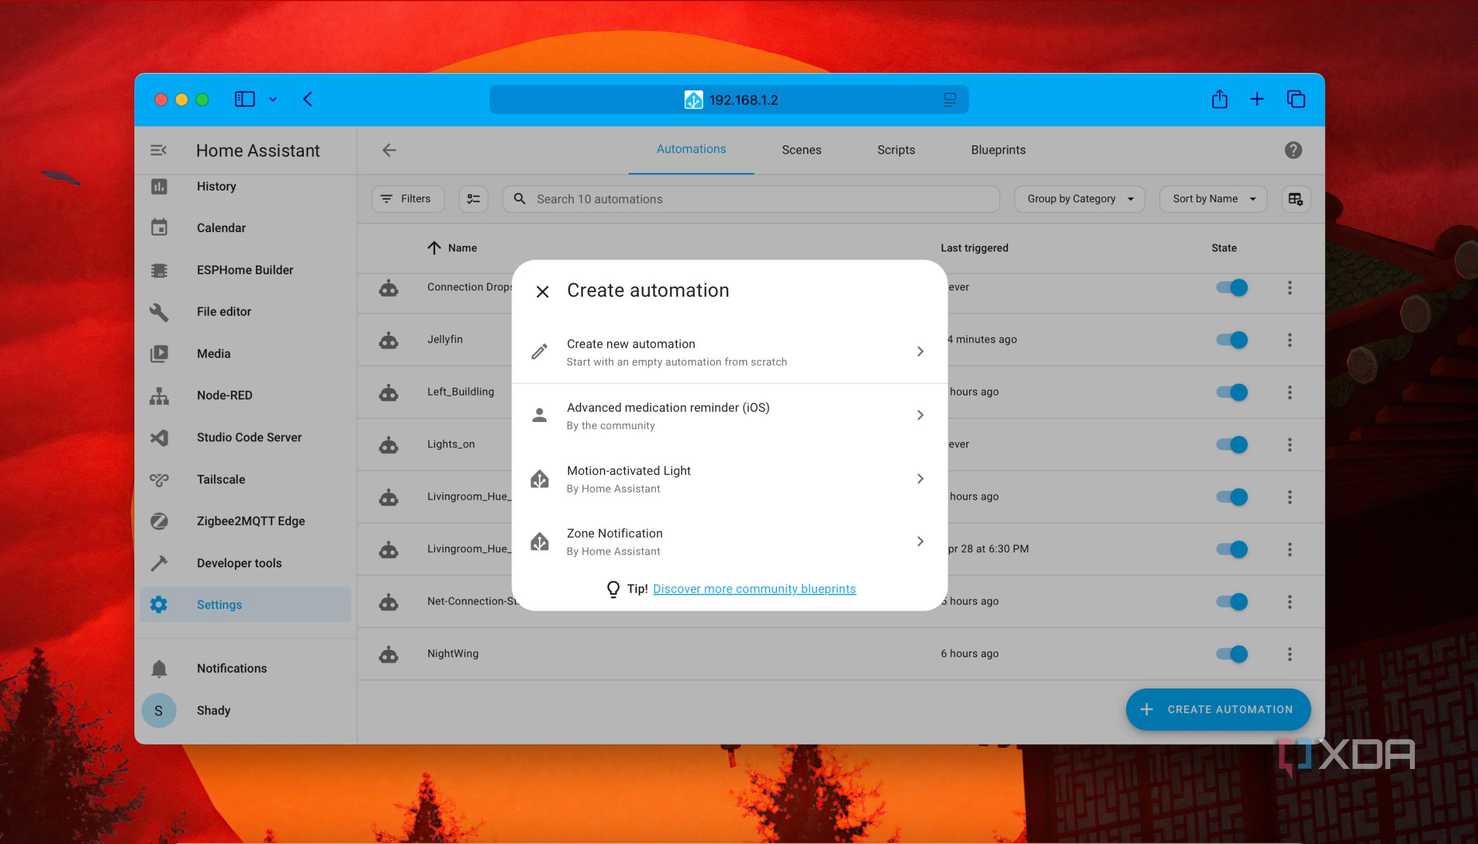The image size is (1478, 844).
Task: Disable the NightWing automation
Action: click(x=1232, y=654)
